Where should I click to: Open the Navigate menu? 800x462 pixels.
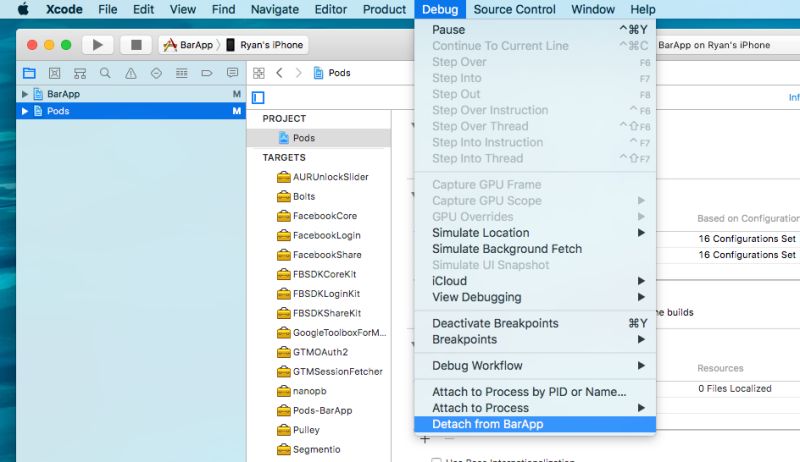274,9
